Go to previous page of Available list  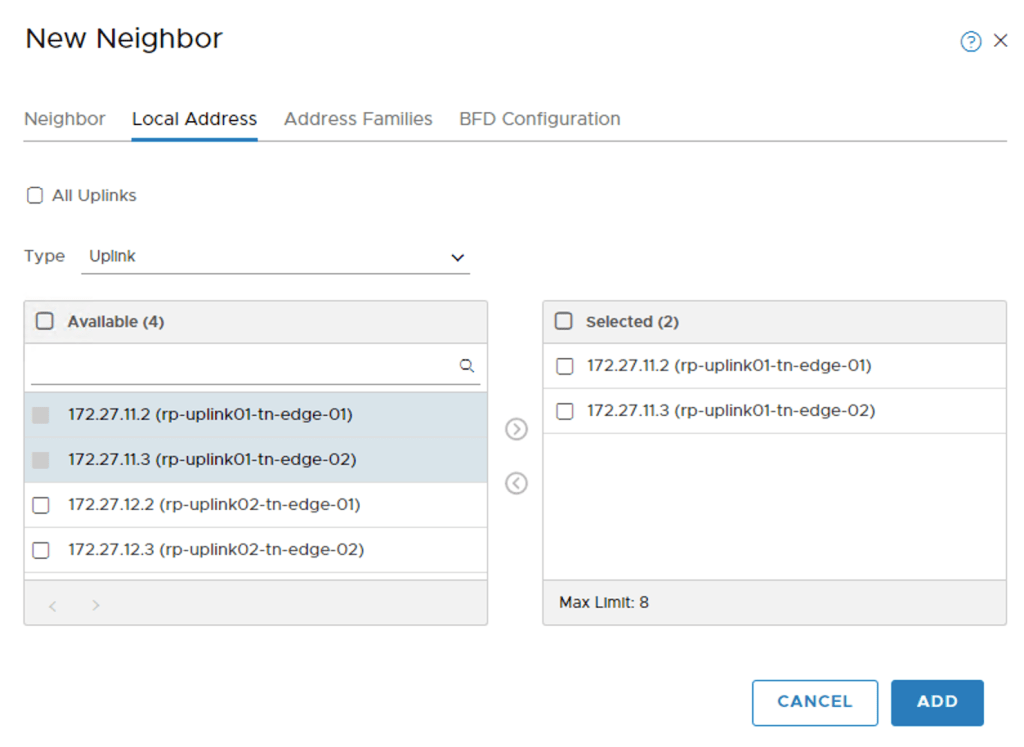coord(53,605)
